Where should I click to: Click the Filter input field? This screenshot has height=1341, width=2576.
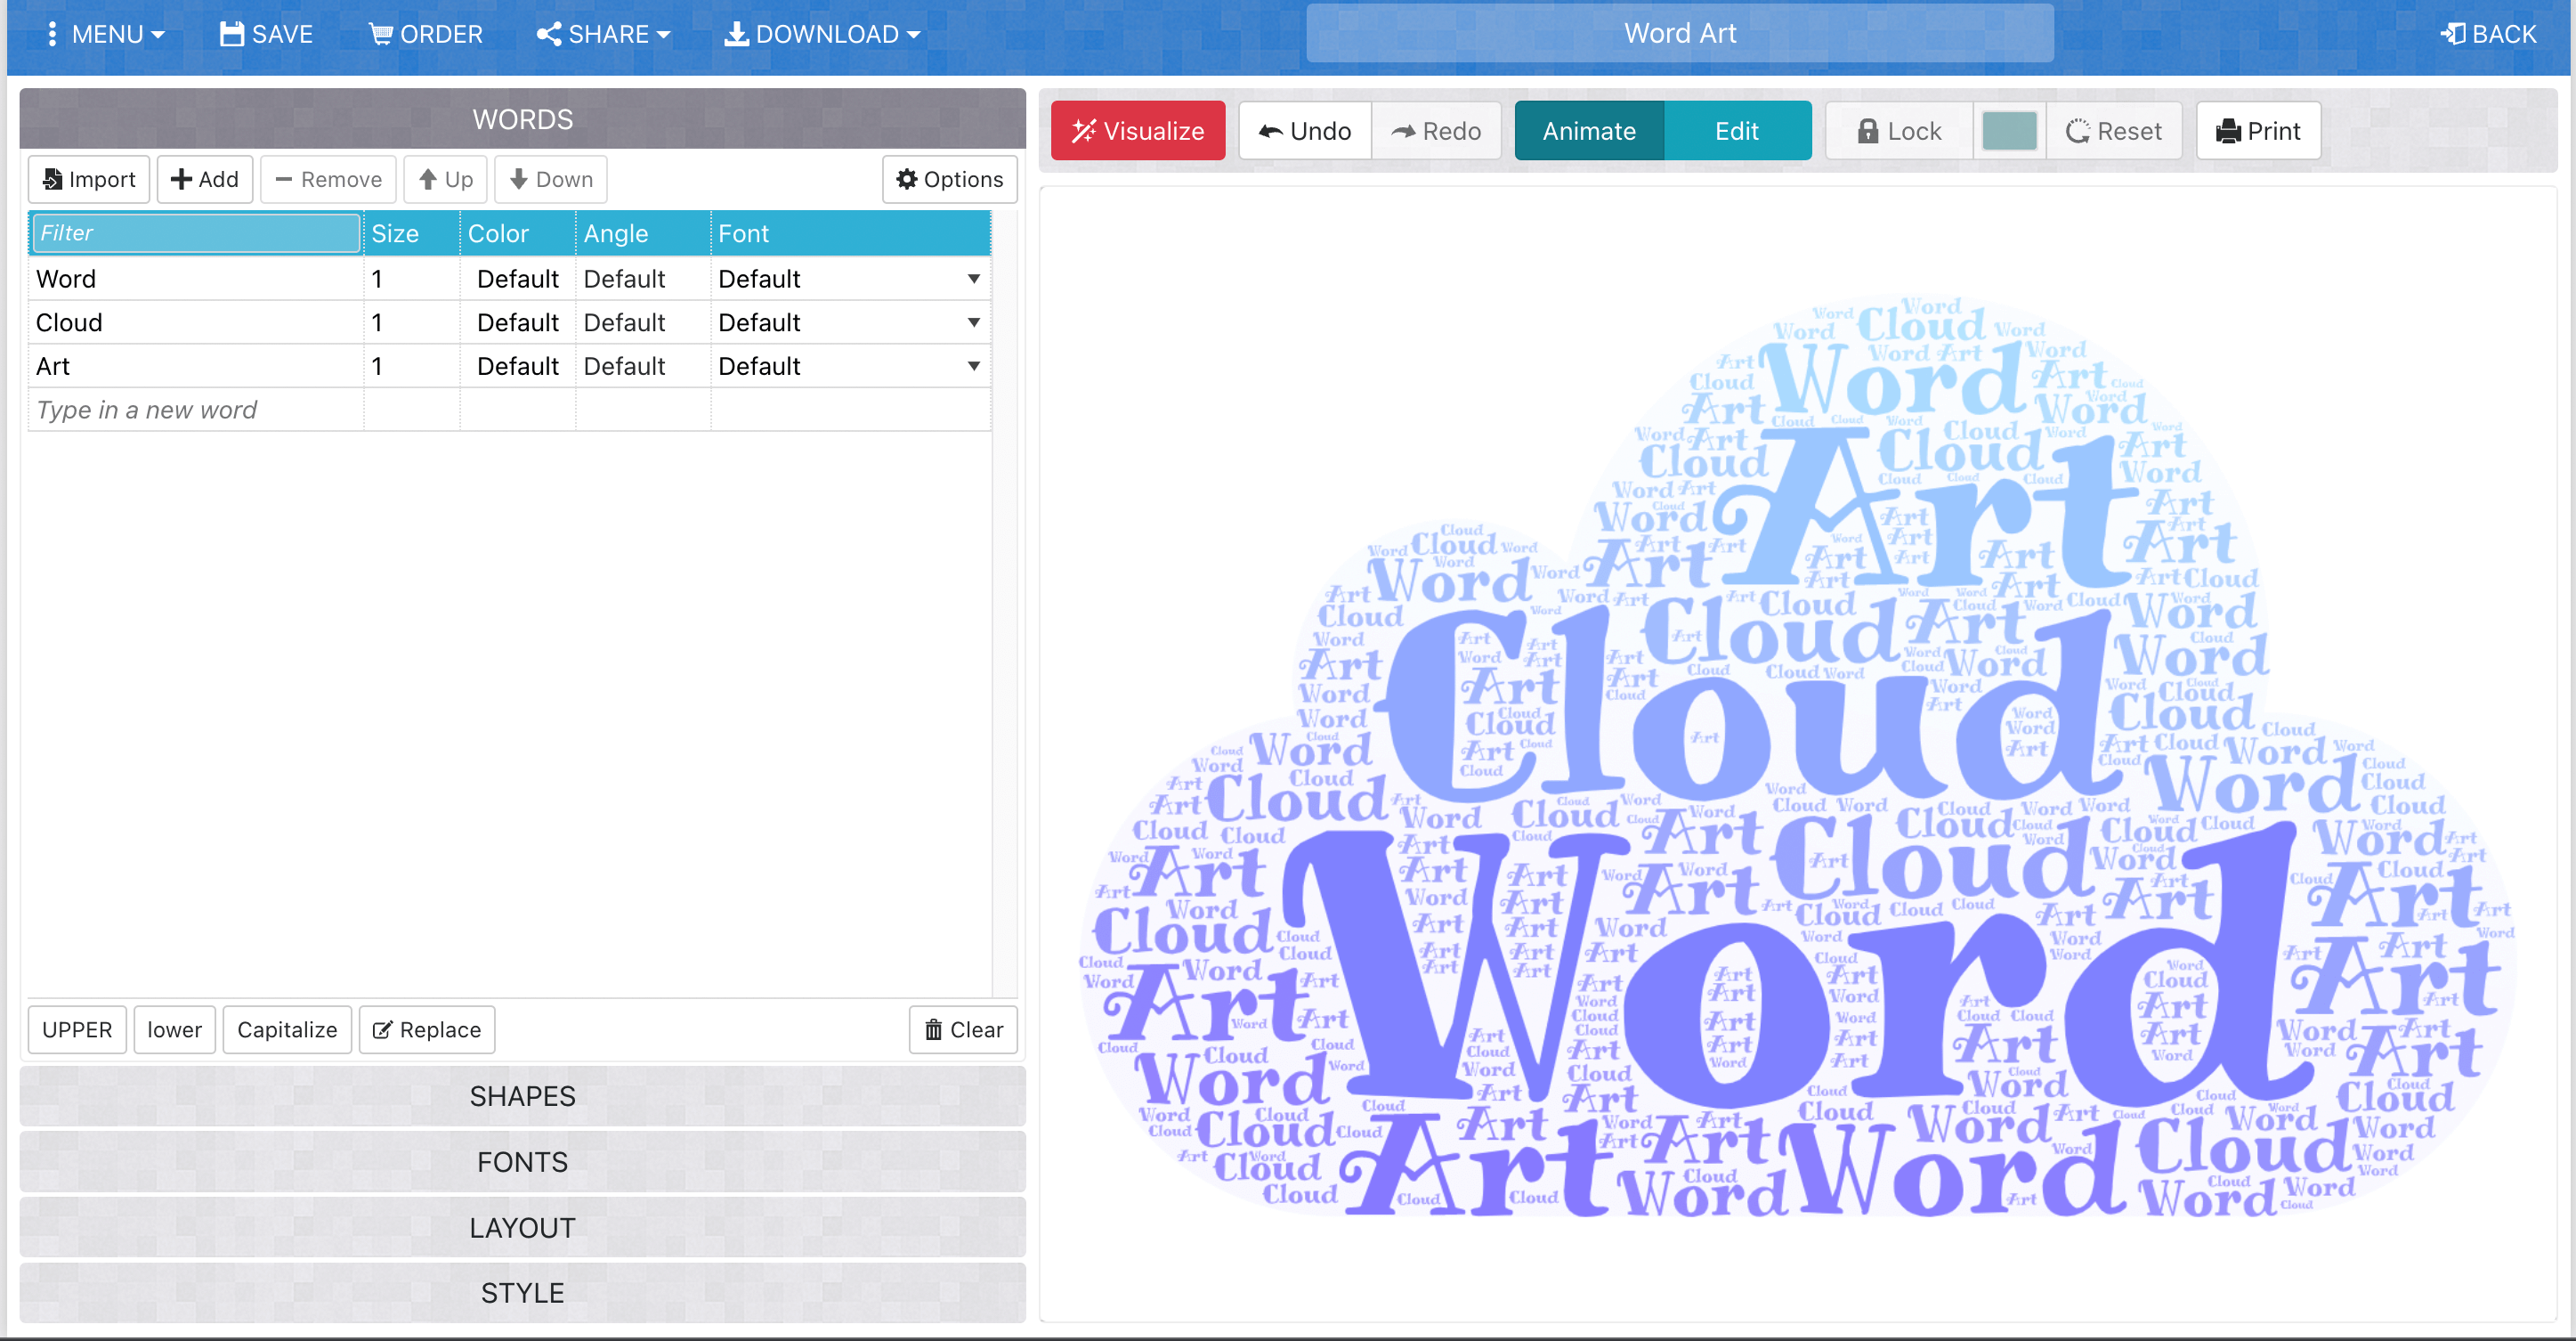196,233
